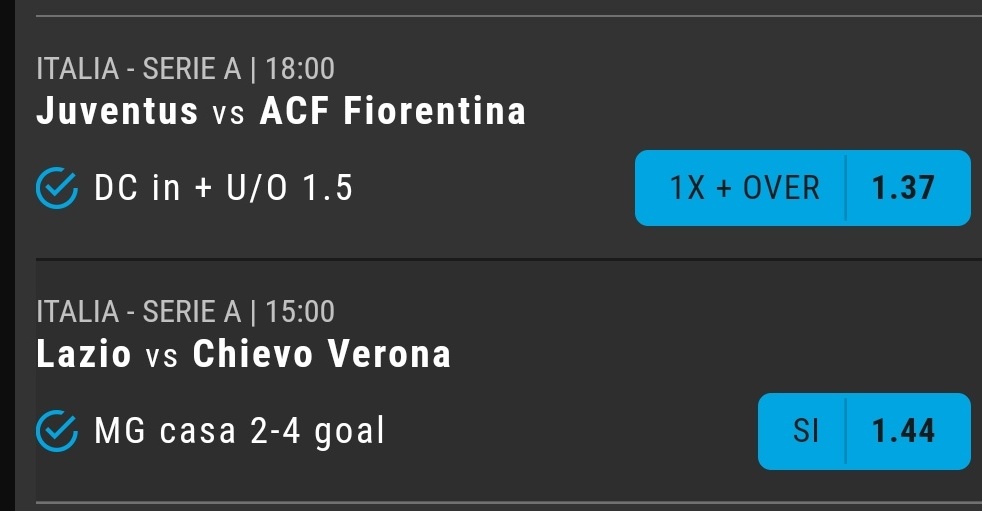Click the 18:00 kickoff time
This screenshot has width=982, height=511.
(x=300, y=68)
